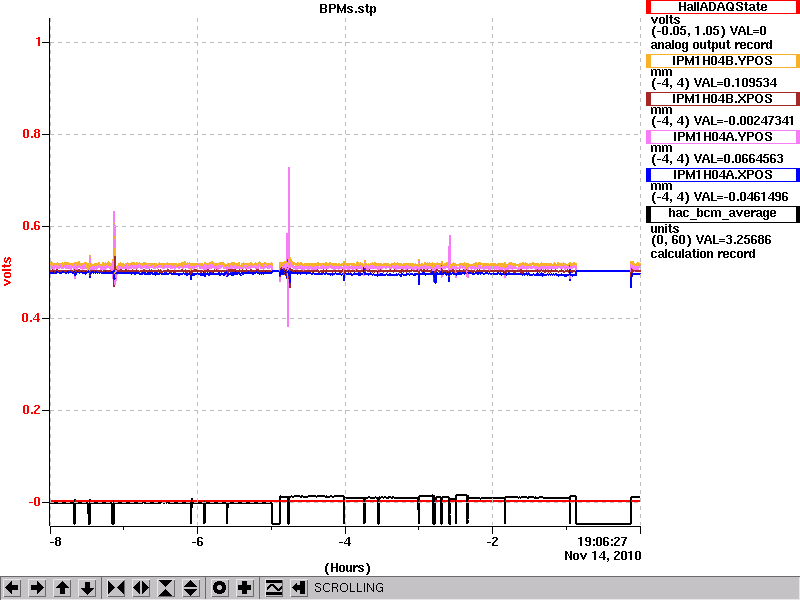Click the 'units' label under hac_bcm_average
This screenshot has width=800, height=600.
(x=665, y=229)
